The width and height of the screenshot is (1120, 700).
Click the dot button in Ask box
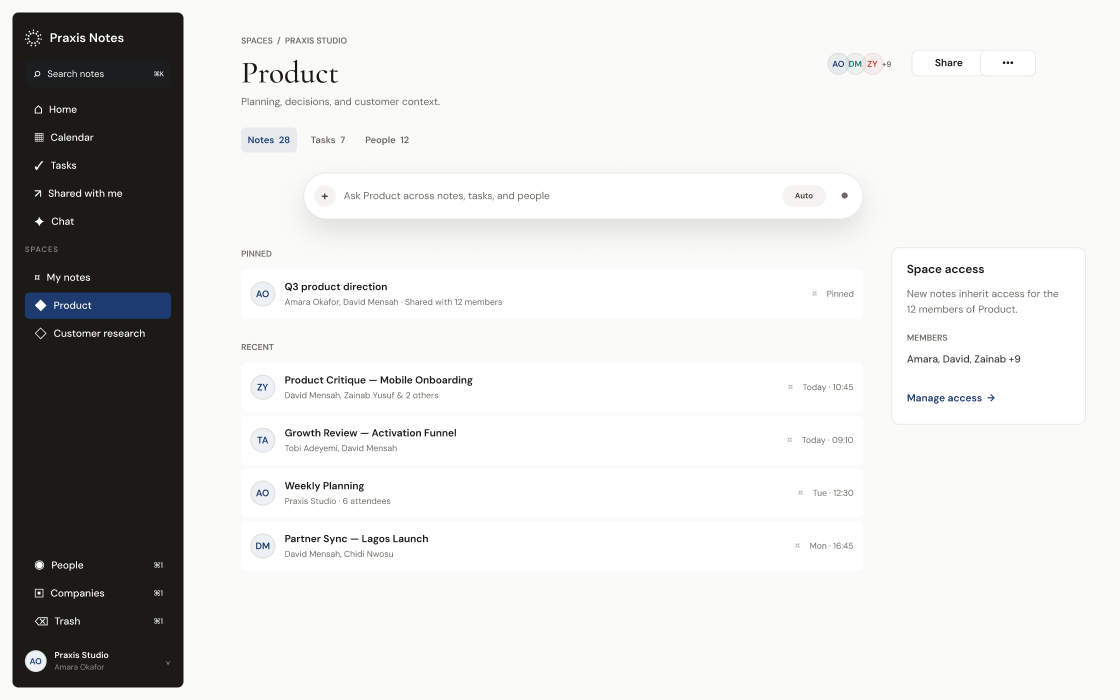coord(844,196)
